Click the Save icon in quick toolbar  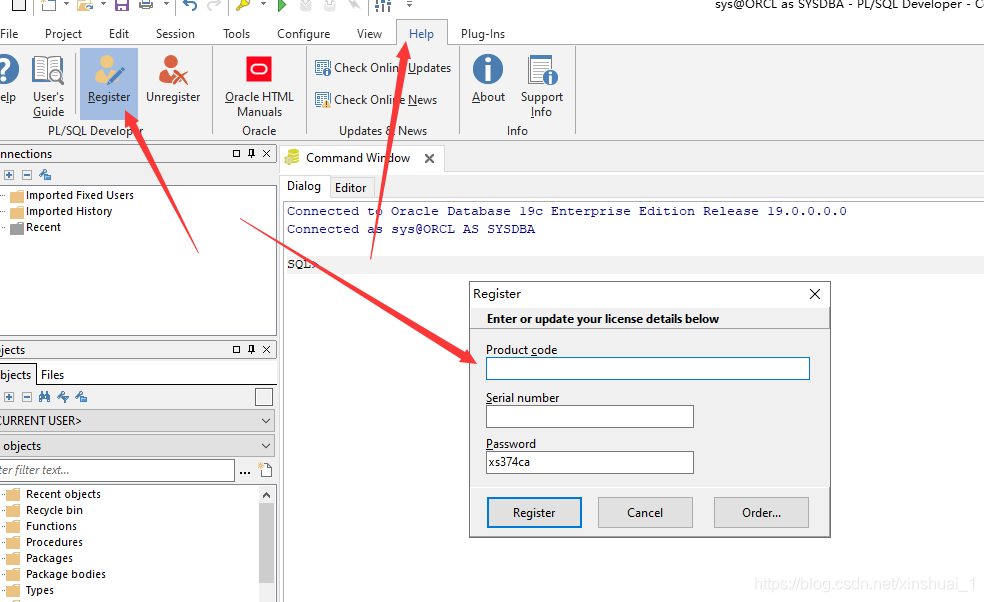click(x=121, y=5)
